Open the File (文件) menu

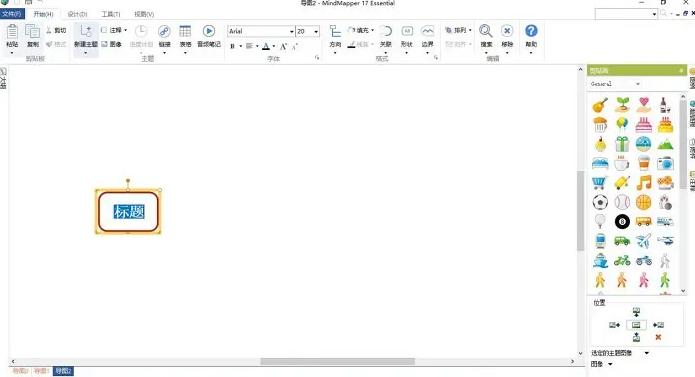tap(12, 14)
